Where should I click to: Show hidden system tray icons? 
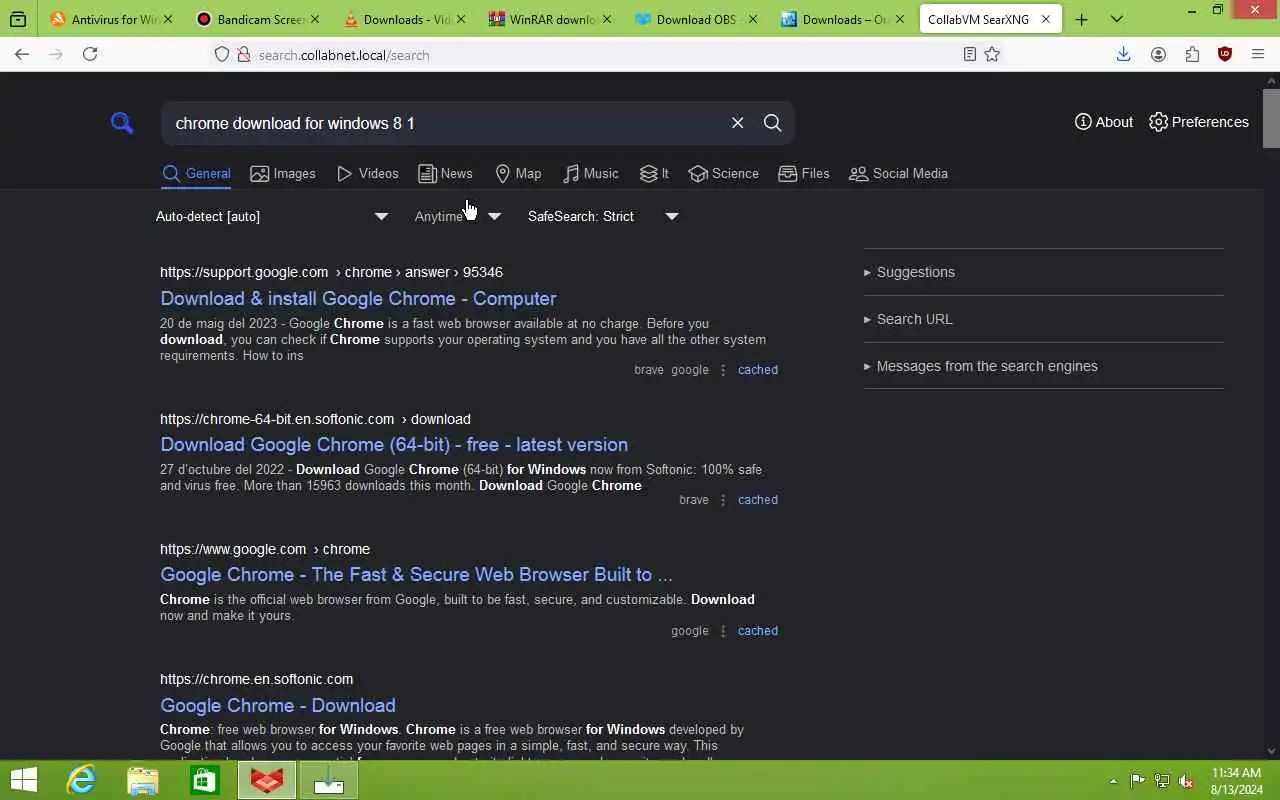coord(1113,781)
